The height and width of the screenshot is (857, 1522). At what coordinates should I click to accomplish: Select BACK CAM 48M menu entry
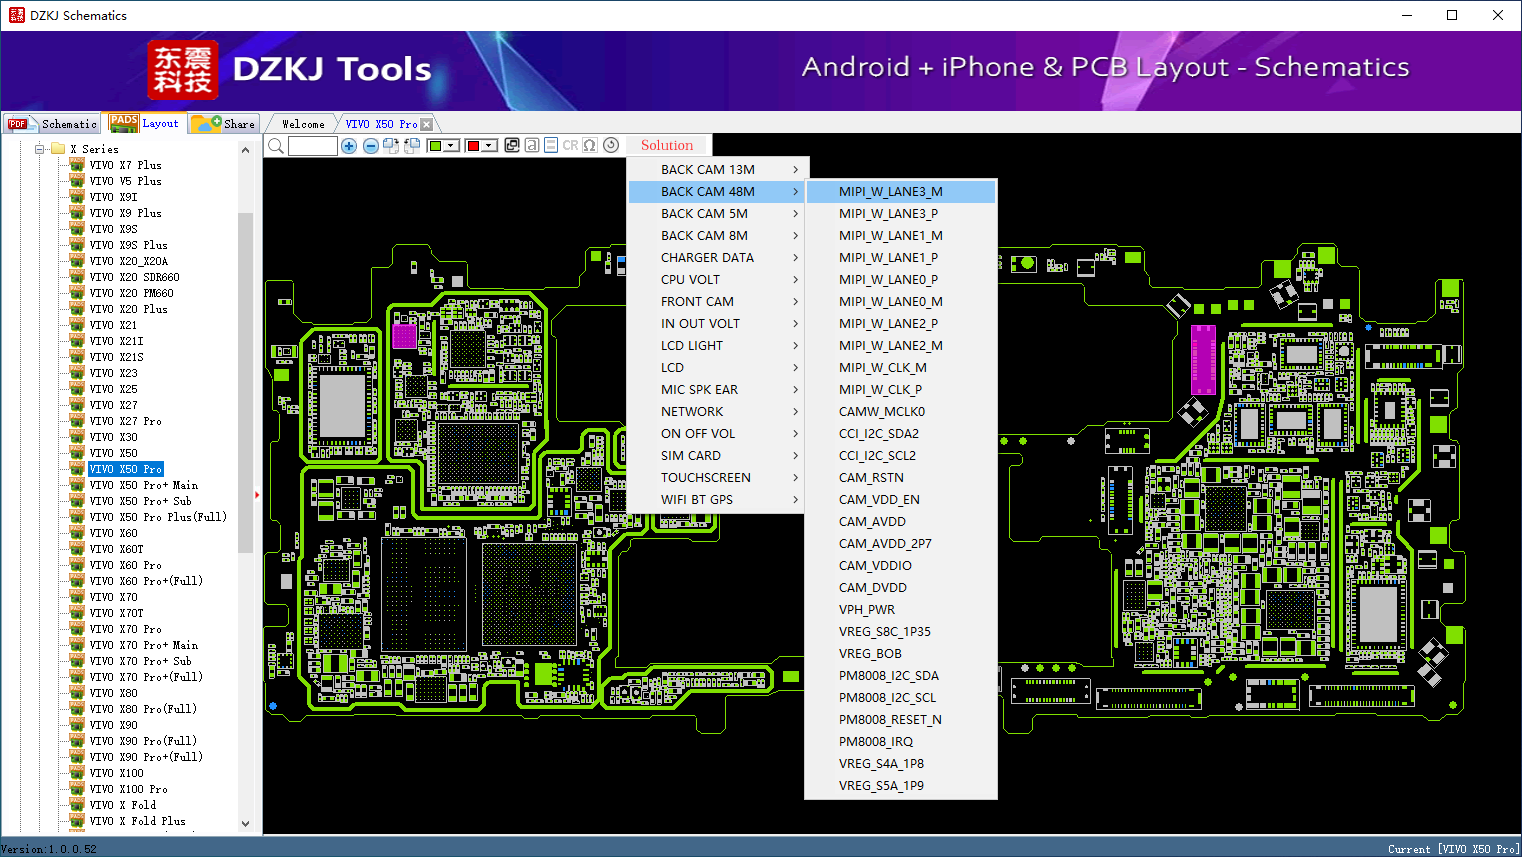(x=717, y=192)
